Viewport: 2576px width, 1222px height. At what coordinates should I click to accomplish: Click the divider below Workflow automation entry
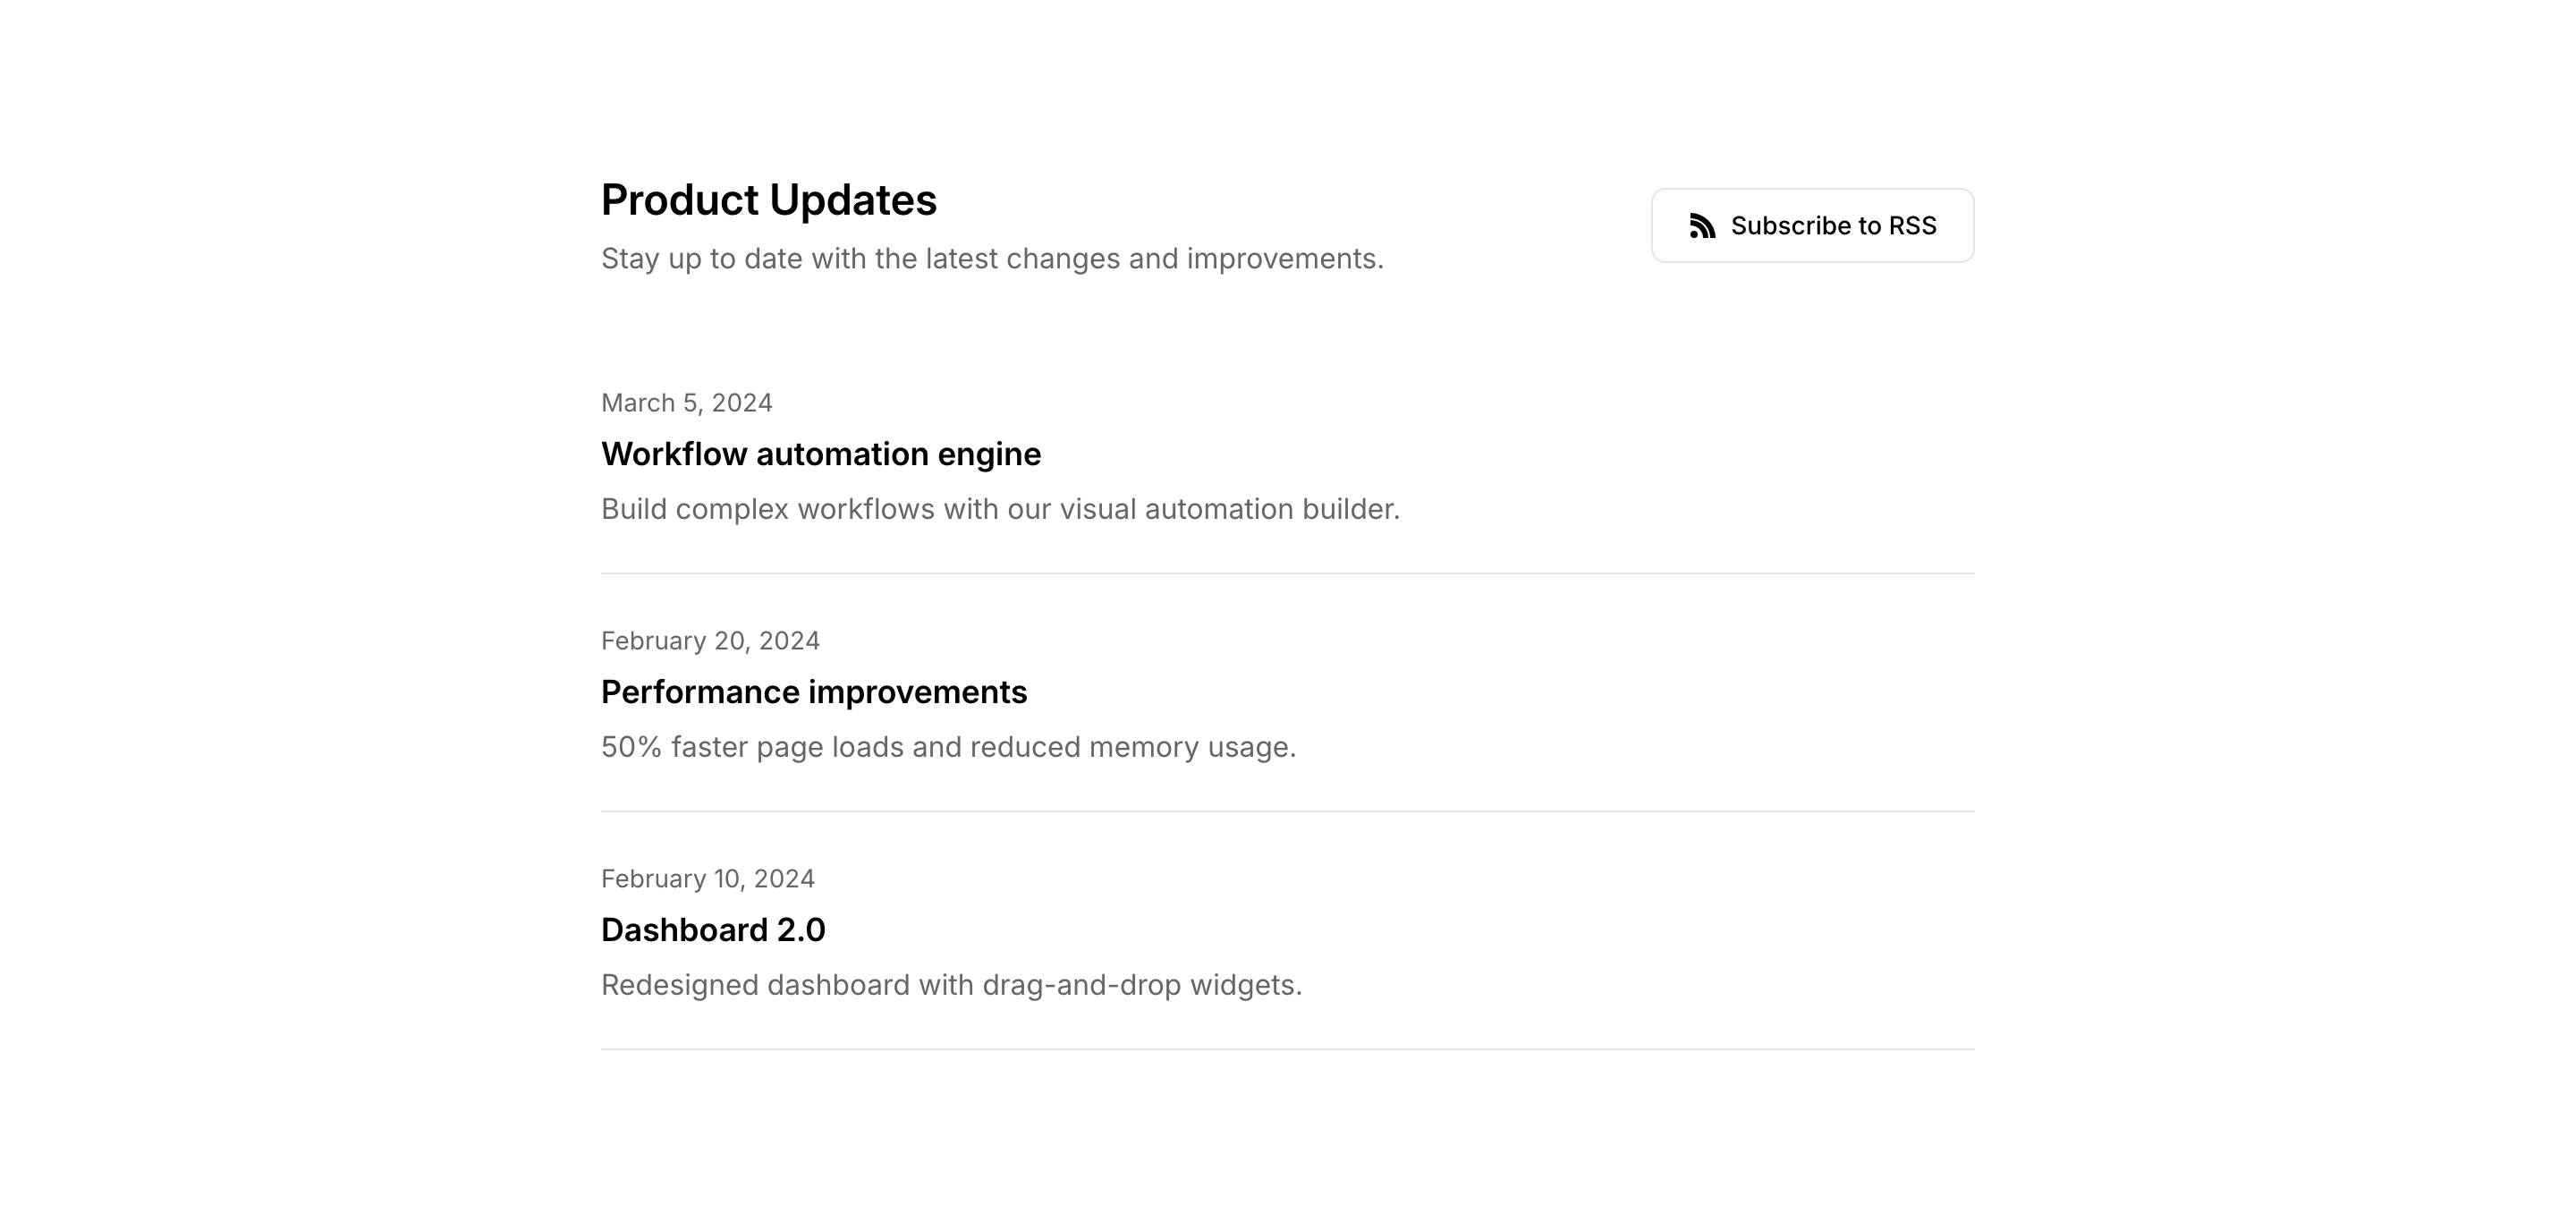[x=1287, y=573]
